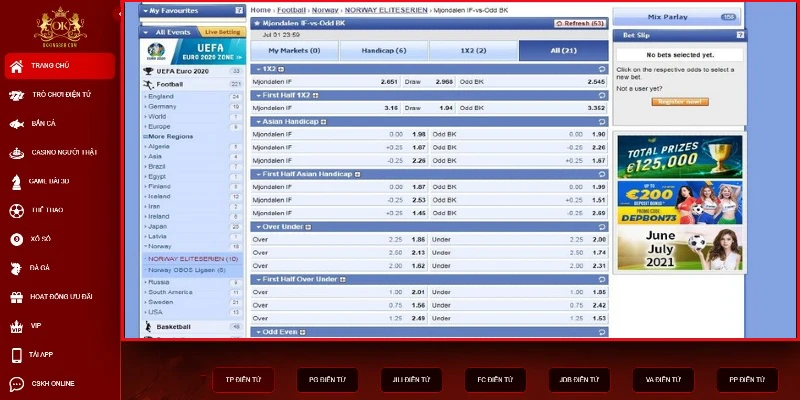
Task: Collapse the Asian Handicap section
Action: [x=258, y=122]
